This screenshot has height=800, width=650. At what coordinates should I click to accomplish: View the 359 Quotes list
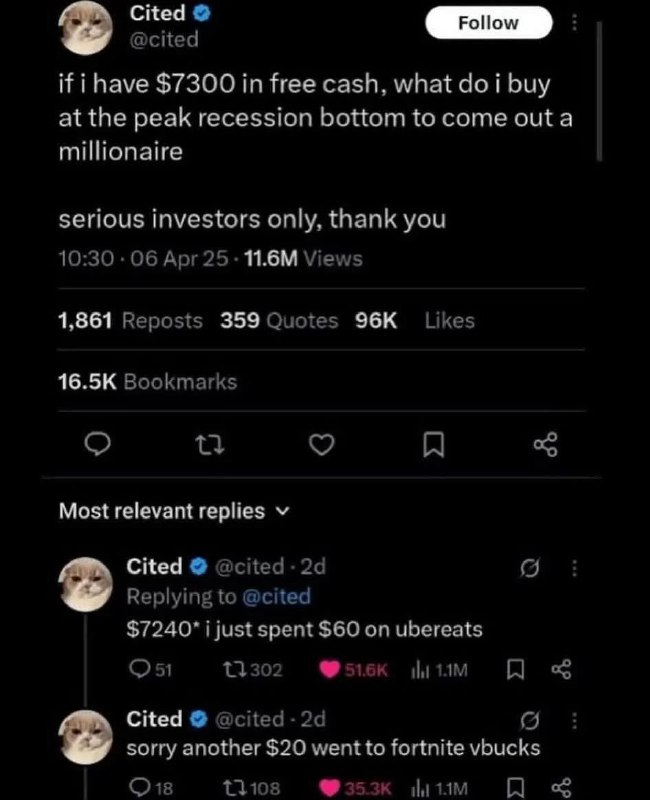279,320
